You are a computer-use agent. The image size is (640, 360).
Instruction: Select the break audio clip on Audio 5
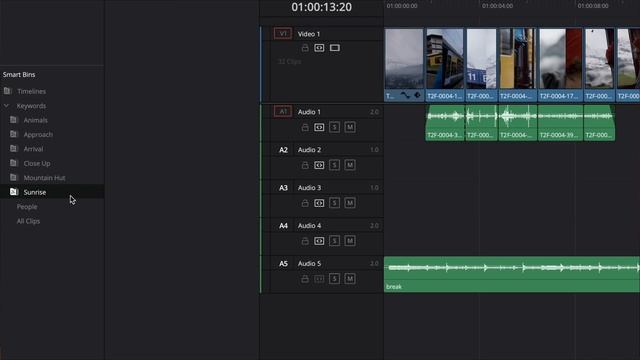click(512, 274)
